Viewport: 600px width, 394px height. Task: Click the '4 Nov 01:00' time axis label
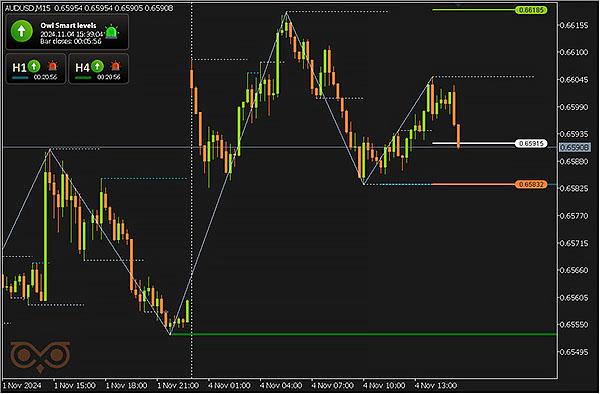pos(229,386)
